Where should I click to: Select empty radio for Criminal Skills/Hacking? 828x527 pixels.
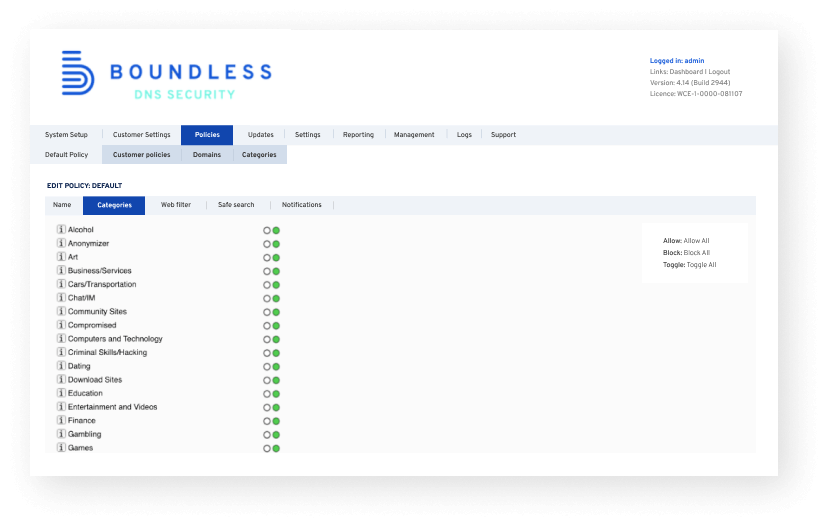267,353
